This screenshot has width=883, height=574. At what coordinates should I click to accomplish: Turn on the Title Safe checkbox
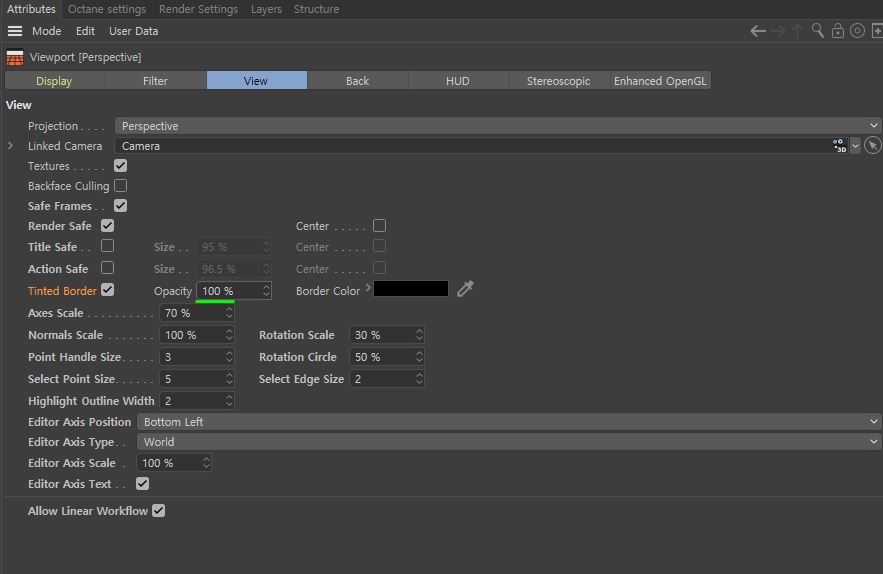108,246
